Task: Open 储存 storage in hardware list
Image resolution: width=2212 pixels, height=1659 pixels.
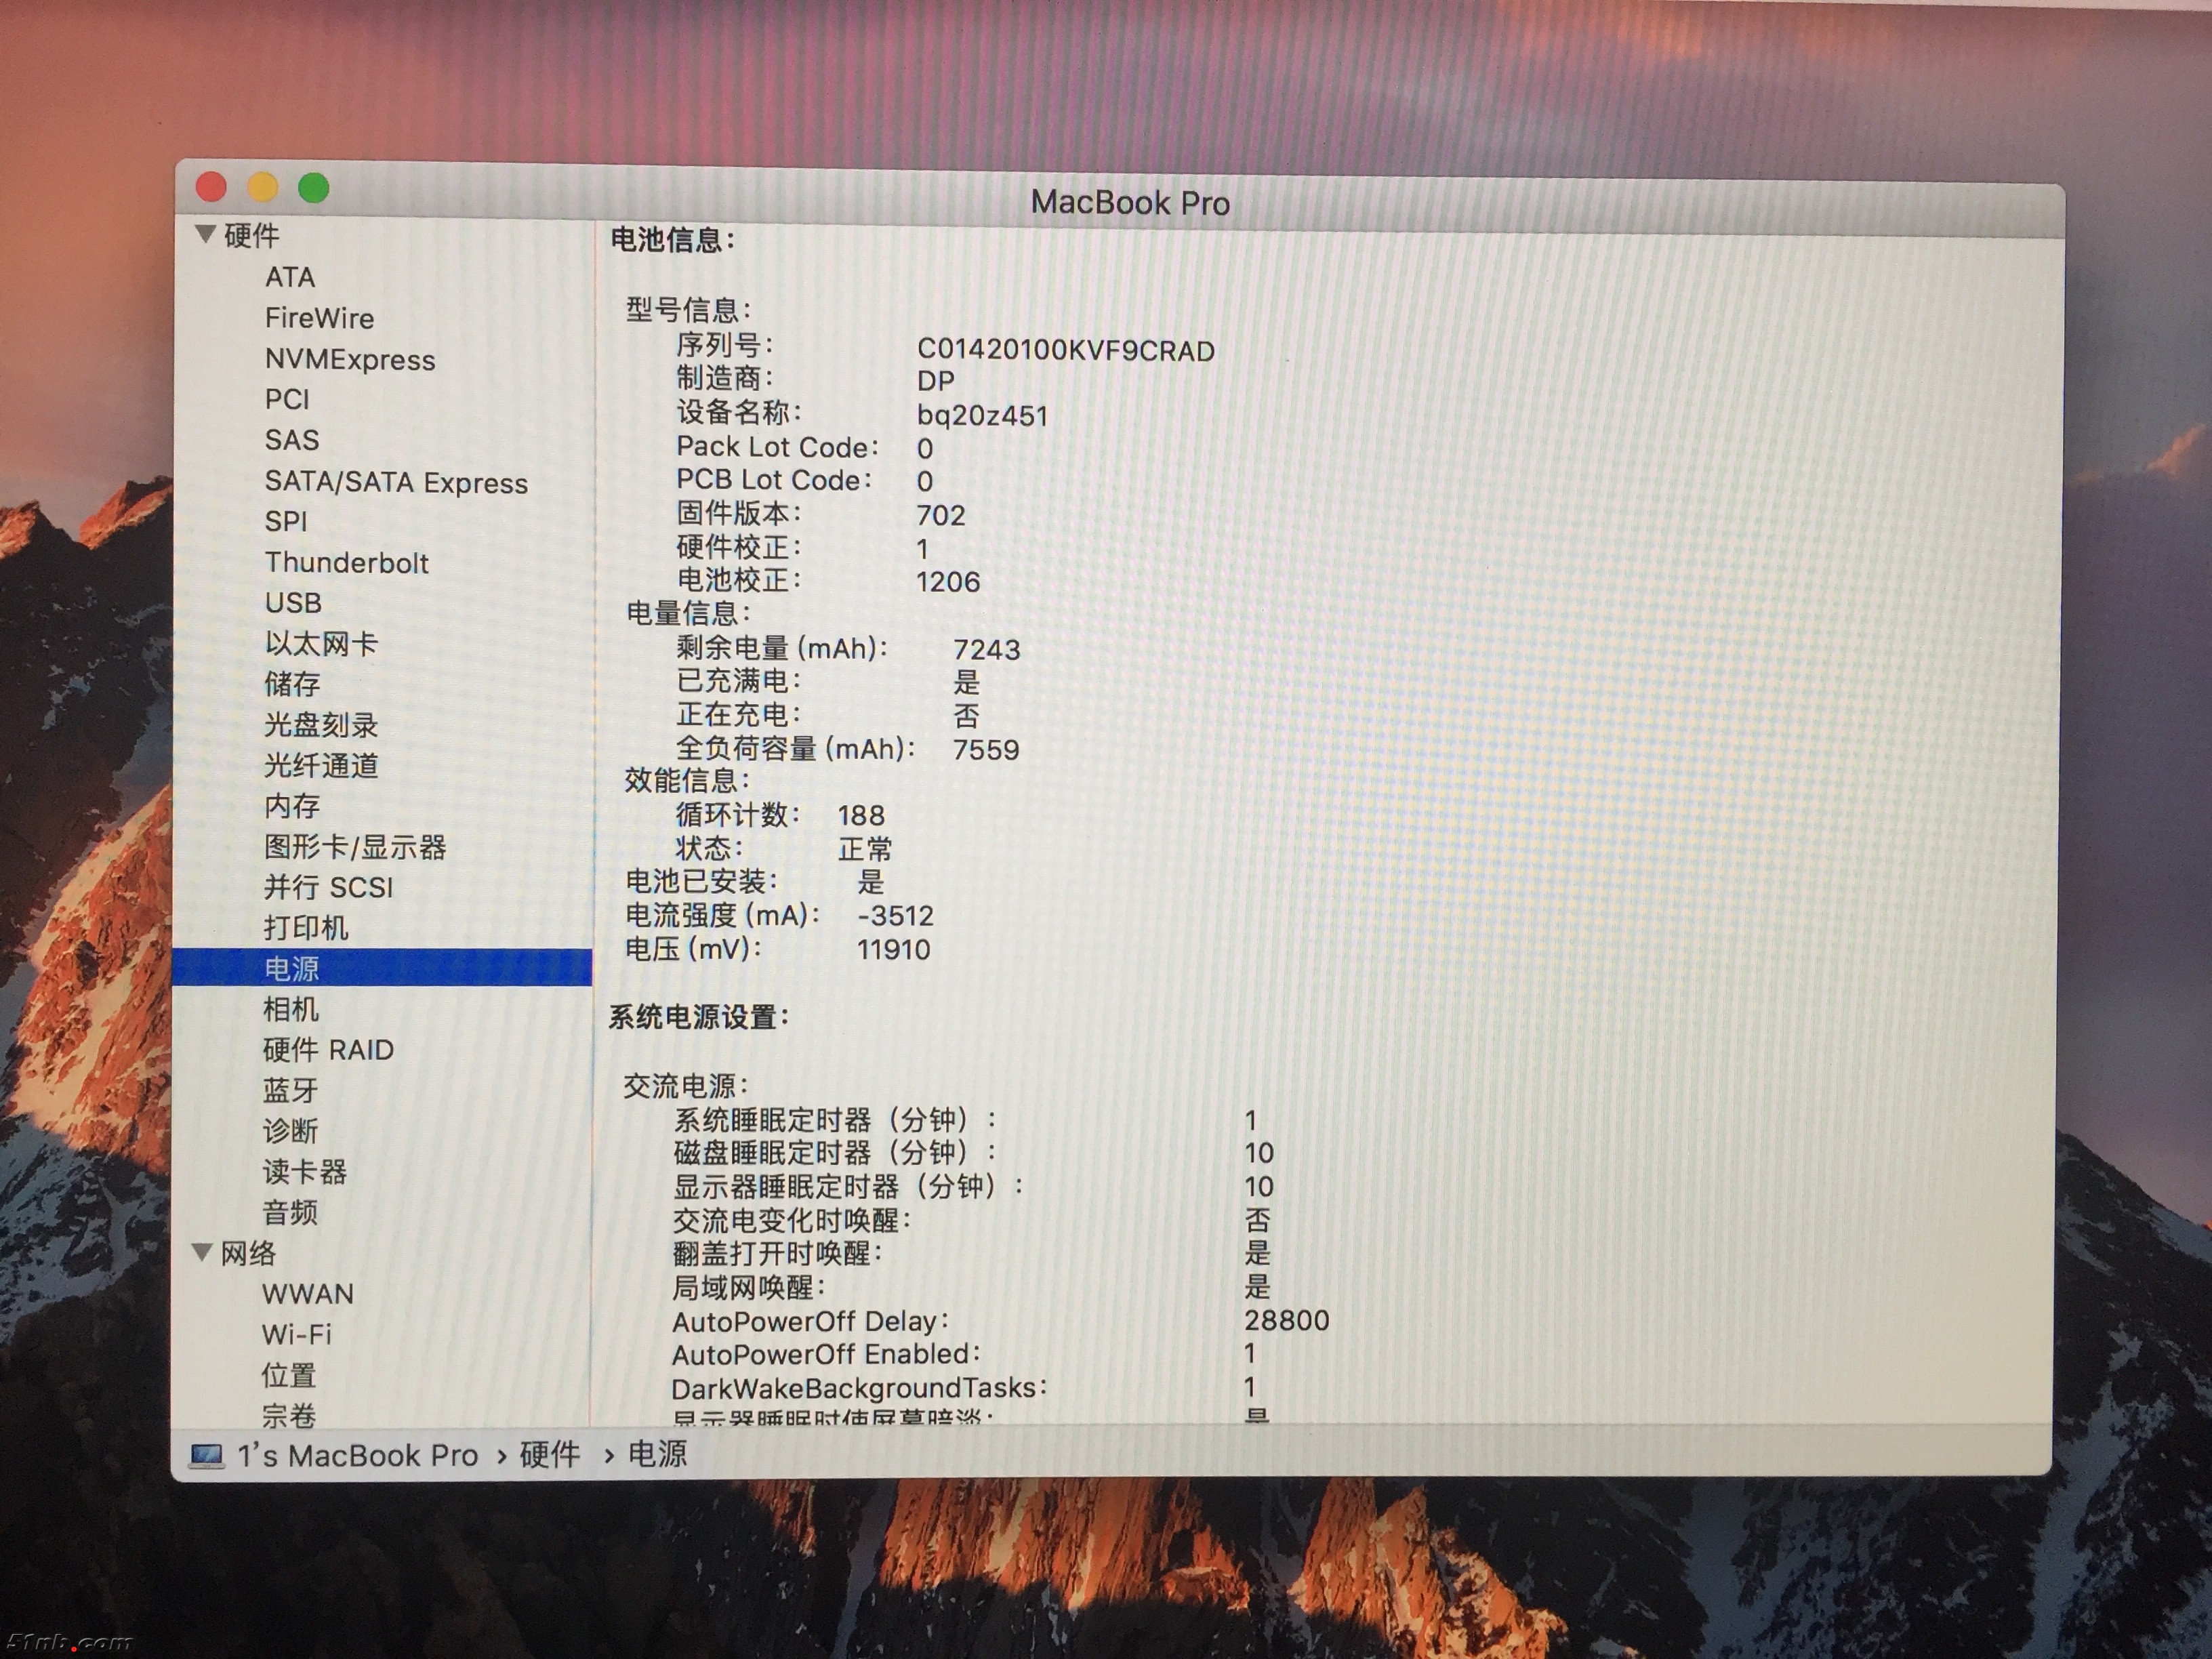Action: tap(292, 684)
